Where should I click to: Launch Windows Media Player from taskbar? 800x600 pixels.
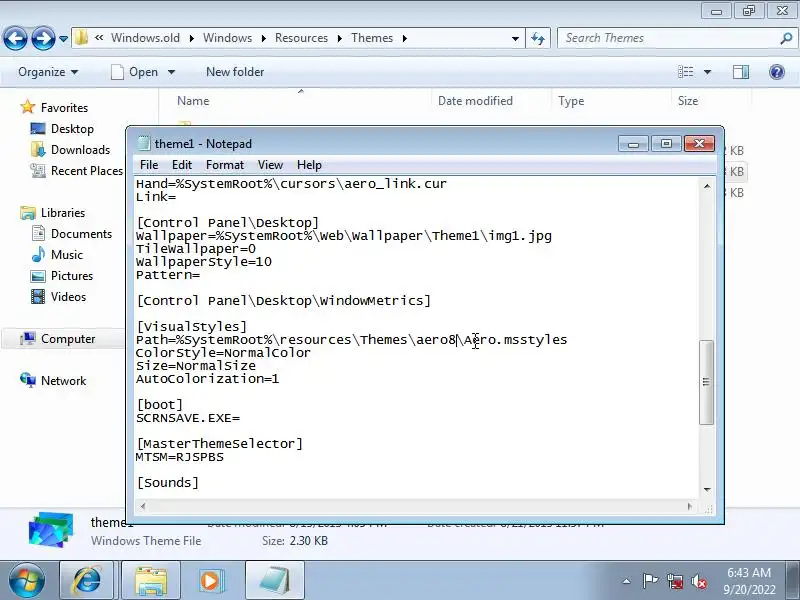point(211,580)
